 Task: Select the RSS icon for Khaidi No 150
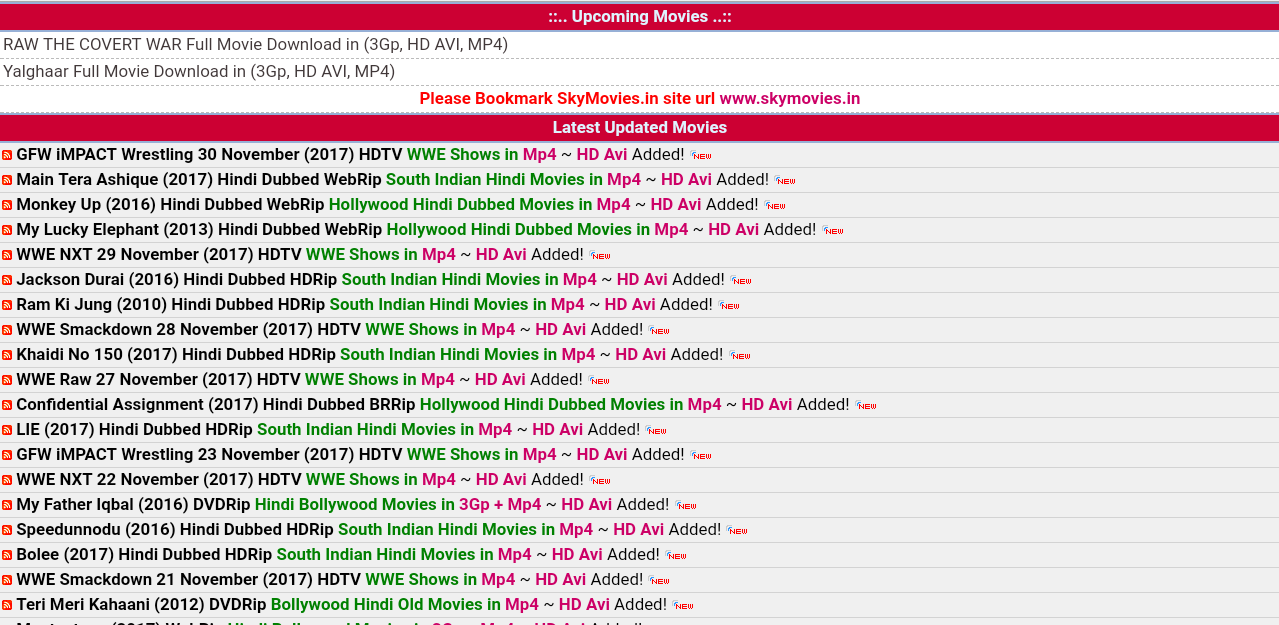7,355
